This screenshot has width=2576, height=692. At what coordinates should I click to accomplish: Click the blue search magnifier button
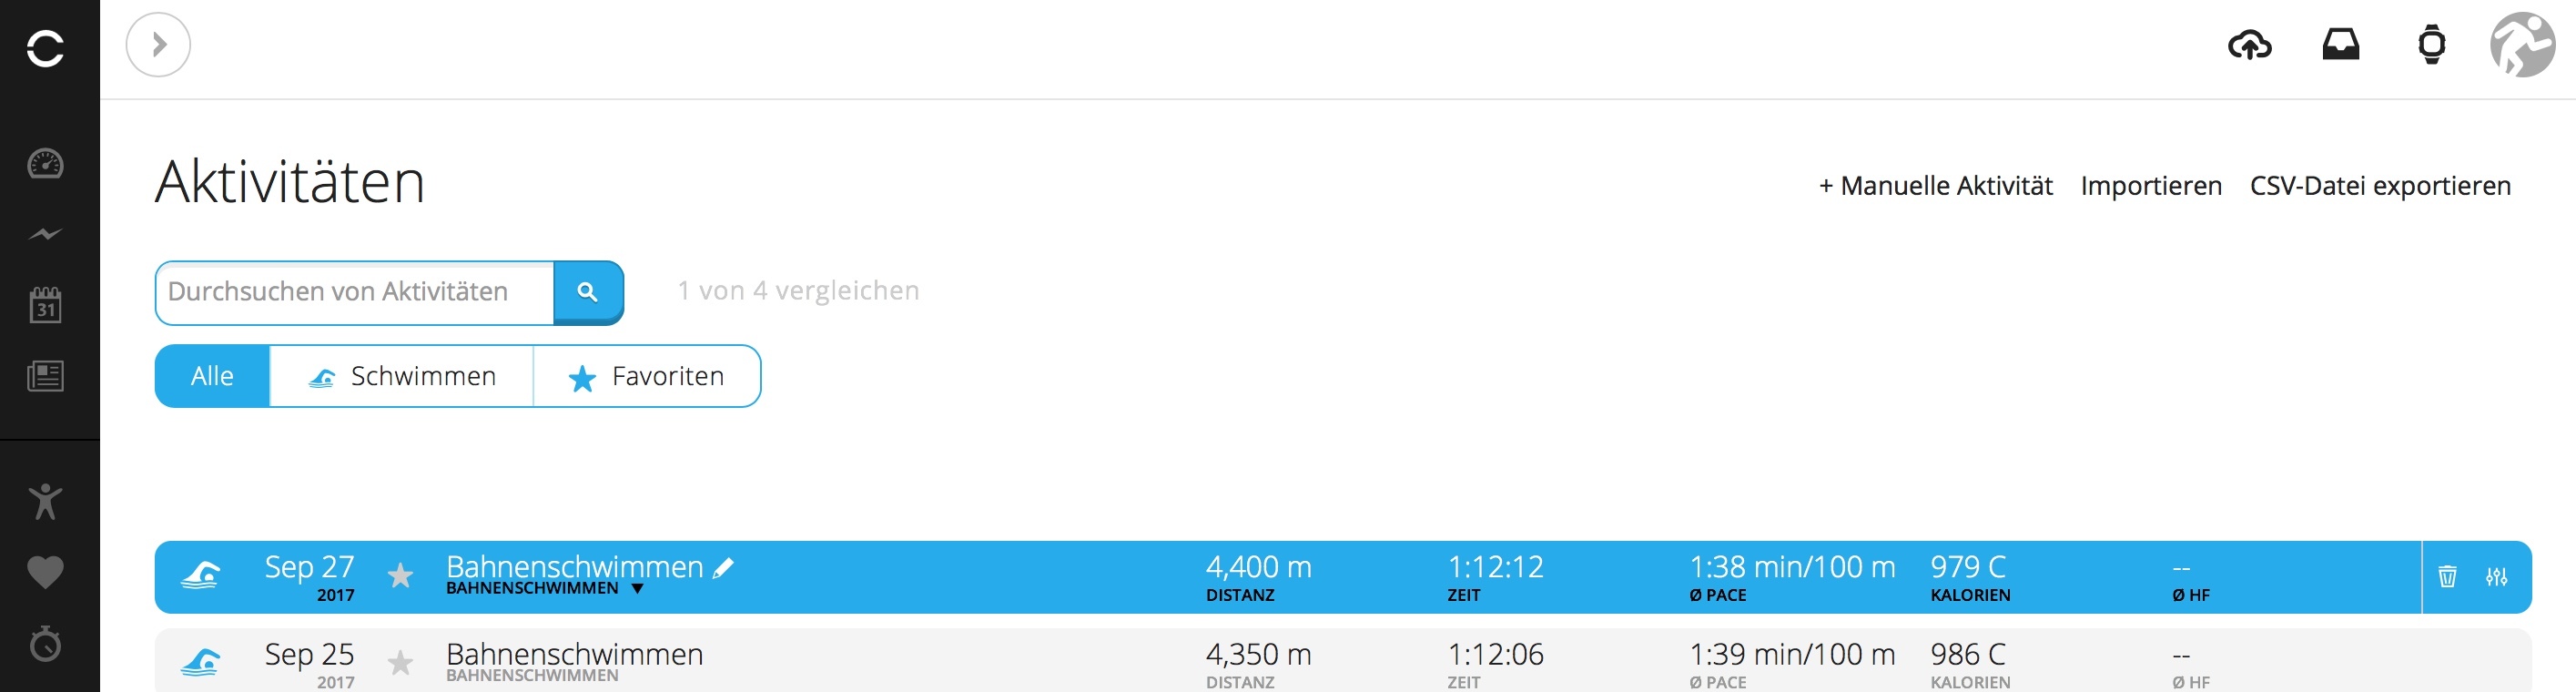[588, 292]
